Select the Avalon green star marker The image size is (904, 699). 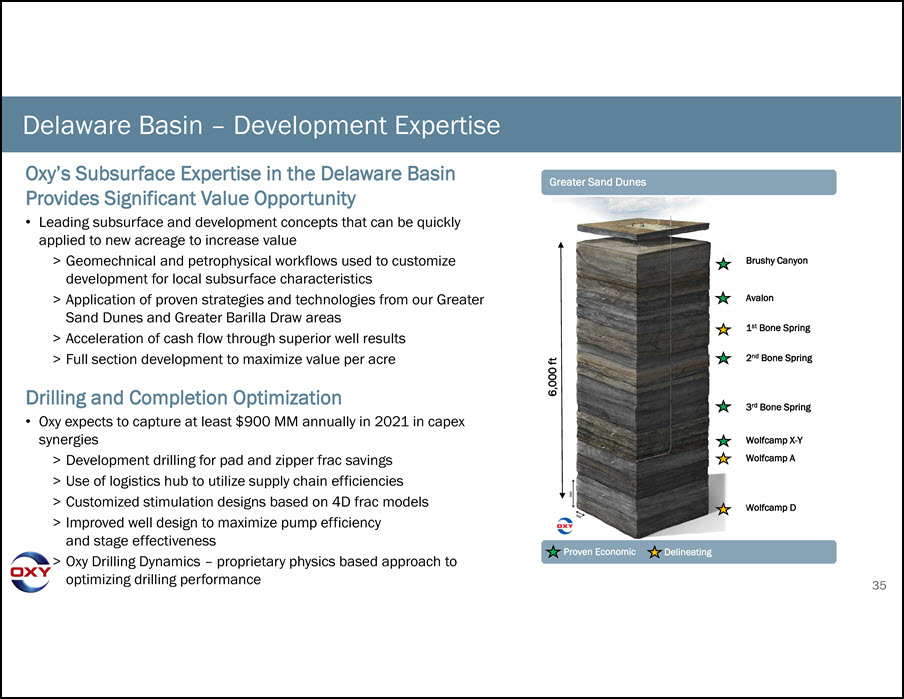[724, 298]
